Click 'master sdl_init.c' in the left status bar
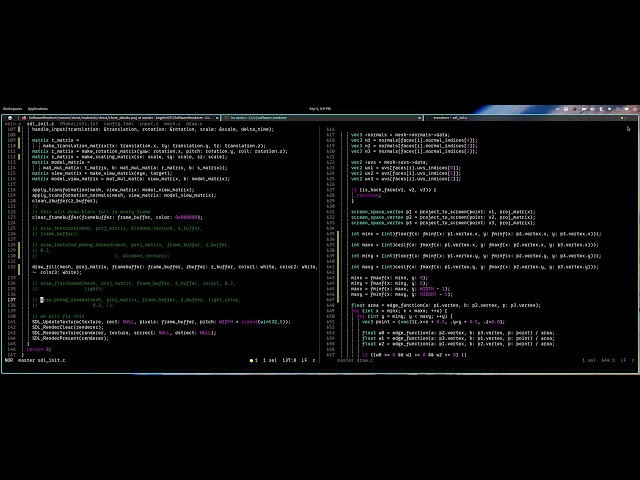This screenshot has height=480, width=640. [42, 360]
